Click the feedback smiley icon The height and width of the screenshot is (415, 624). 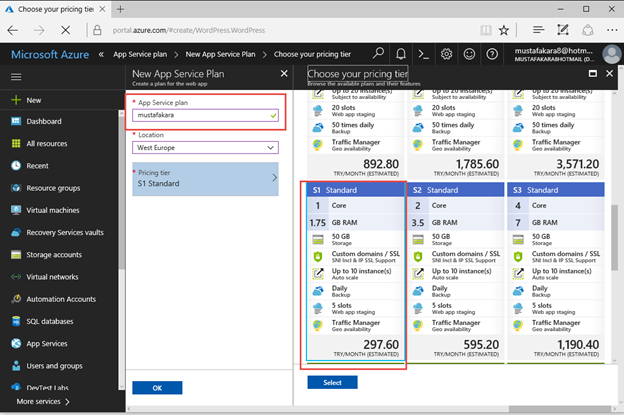tap(469, 54)
